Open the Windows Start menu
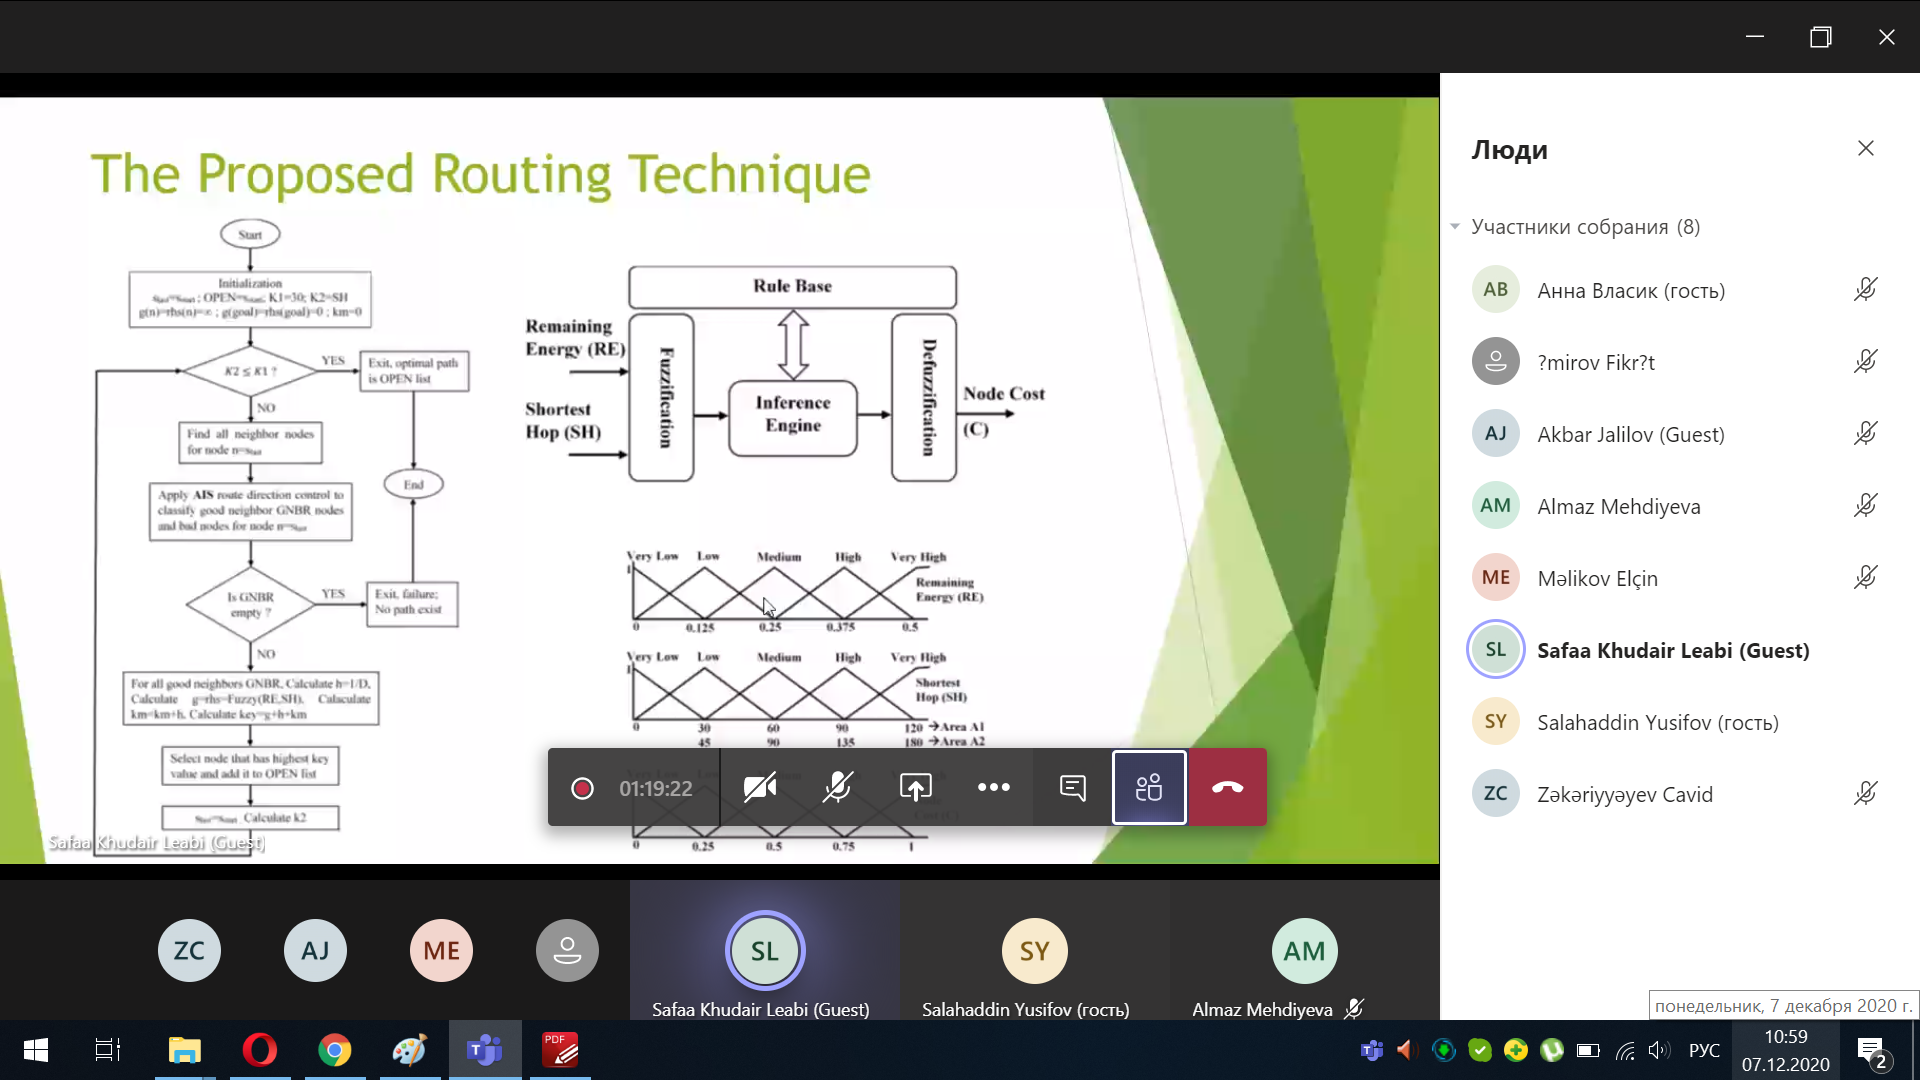The width and height of the screenshot is (1920, 1080). tap(36, 1050)
